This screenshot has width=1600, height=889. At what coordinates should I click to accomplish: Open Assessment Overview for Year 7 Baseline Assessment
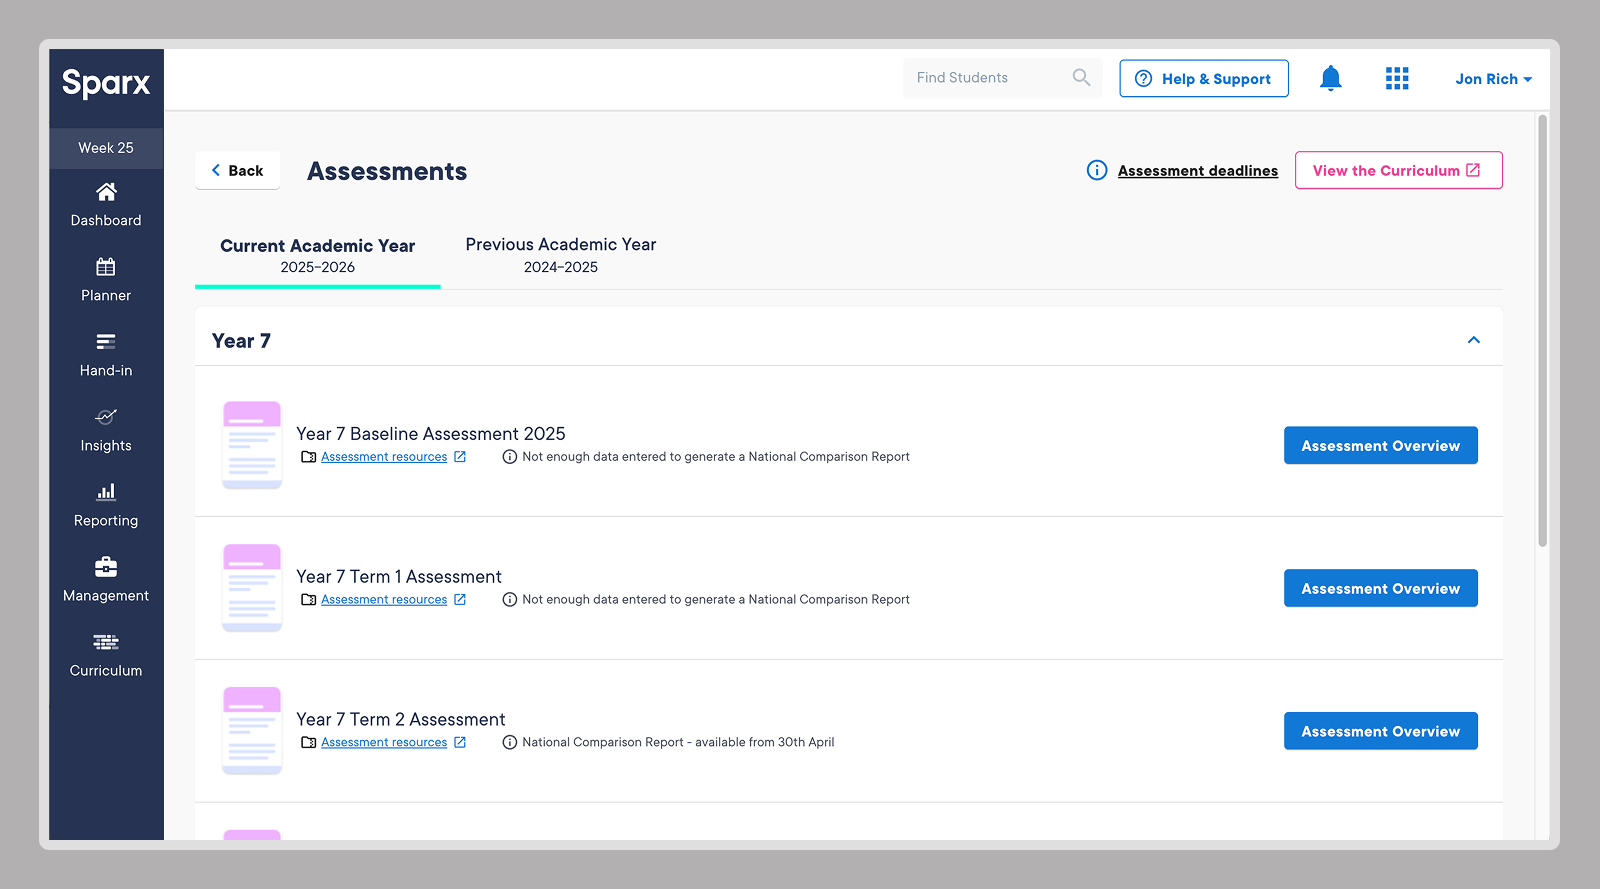pyautogui.click(x=1380, y=445)
